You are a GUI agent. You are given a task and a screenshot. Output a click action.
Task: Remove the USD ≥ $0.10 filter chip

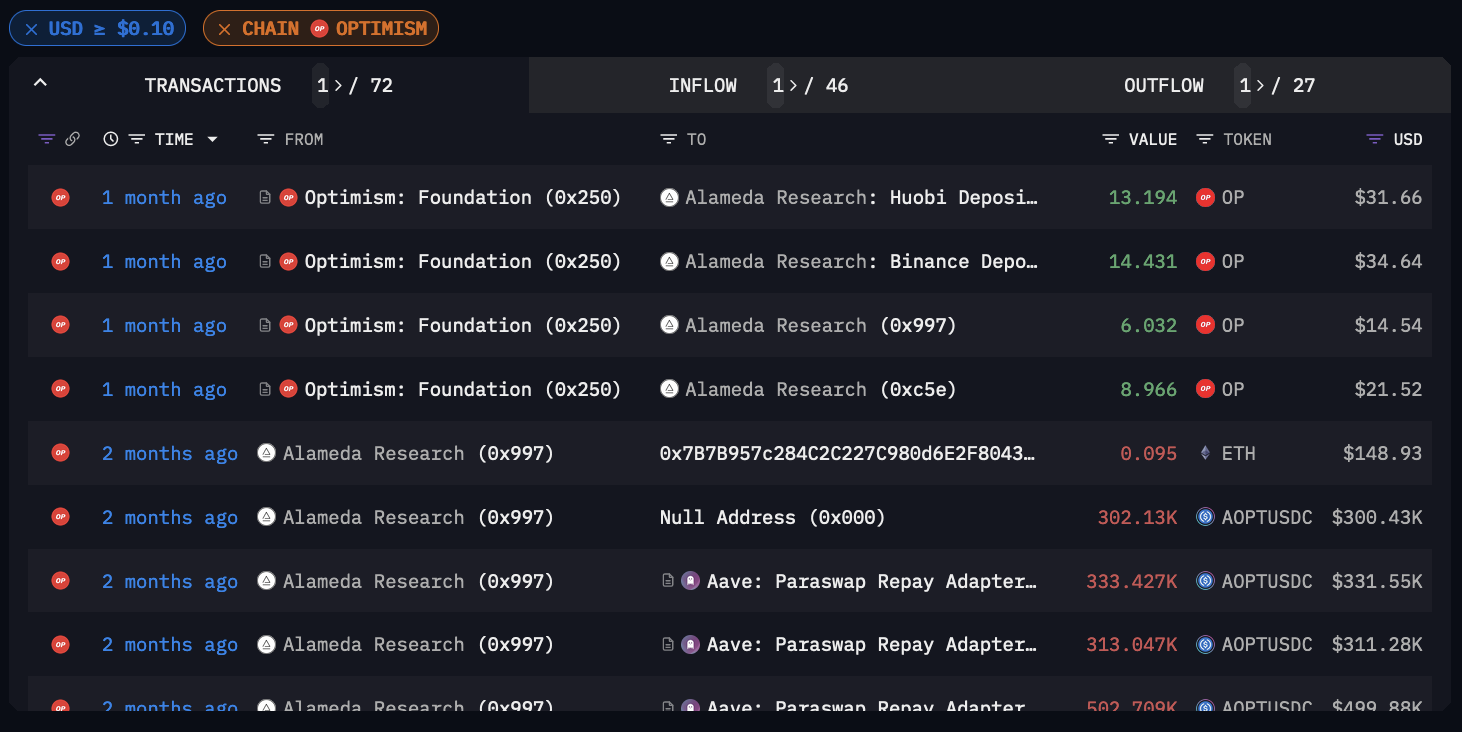31,29
